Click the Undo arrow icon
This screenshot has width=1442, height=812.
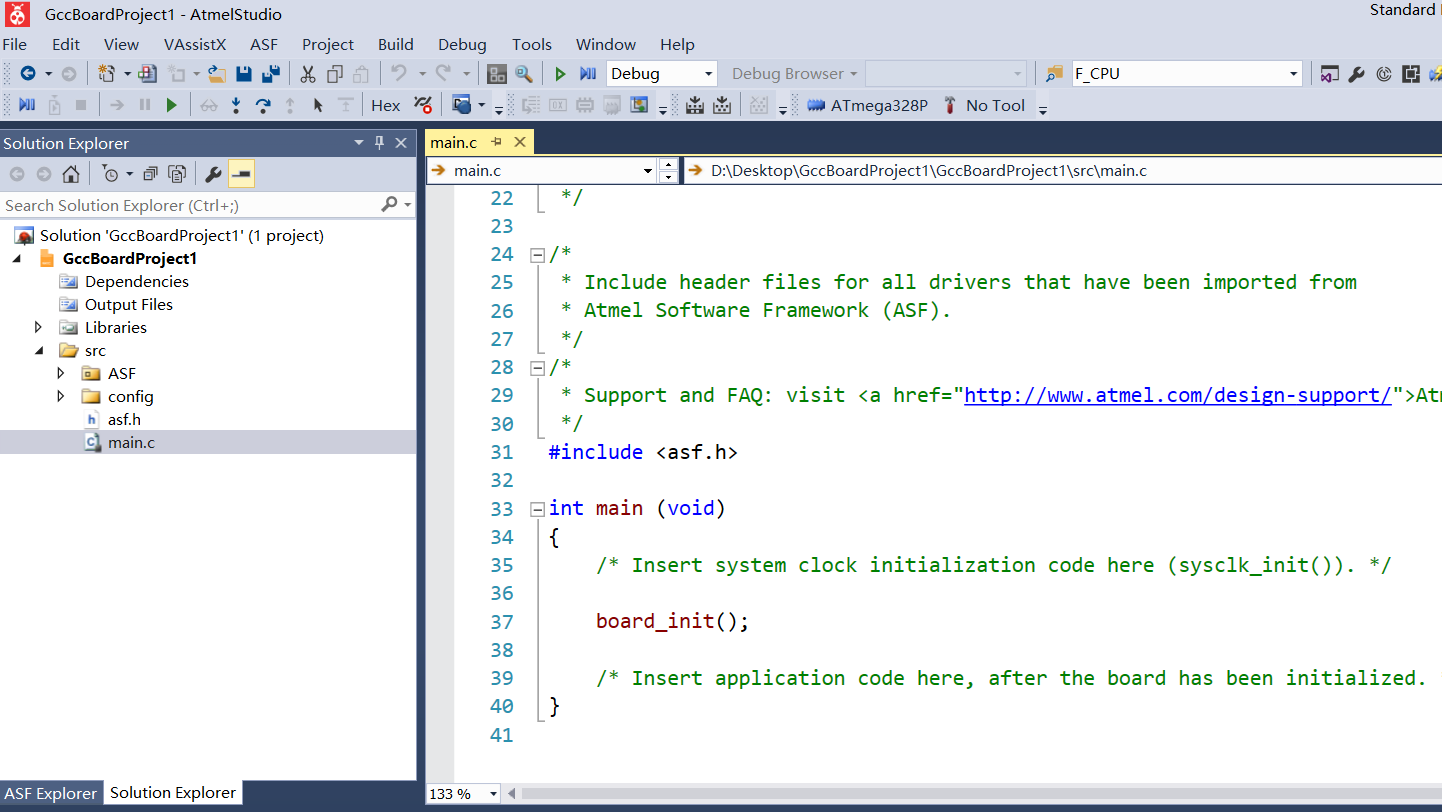click(x=399, y=73)
